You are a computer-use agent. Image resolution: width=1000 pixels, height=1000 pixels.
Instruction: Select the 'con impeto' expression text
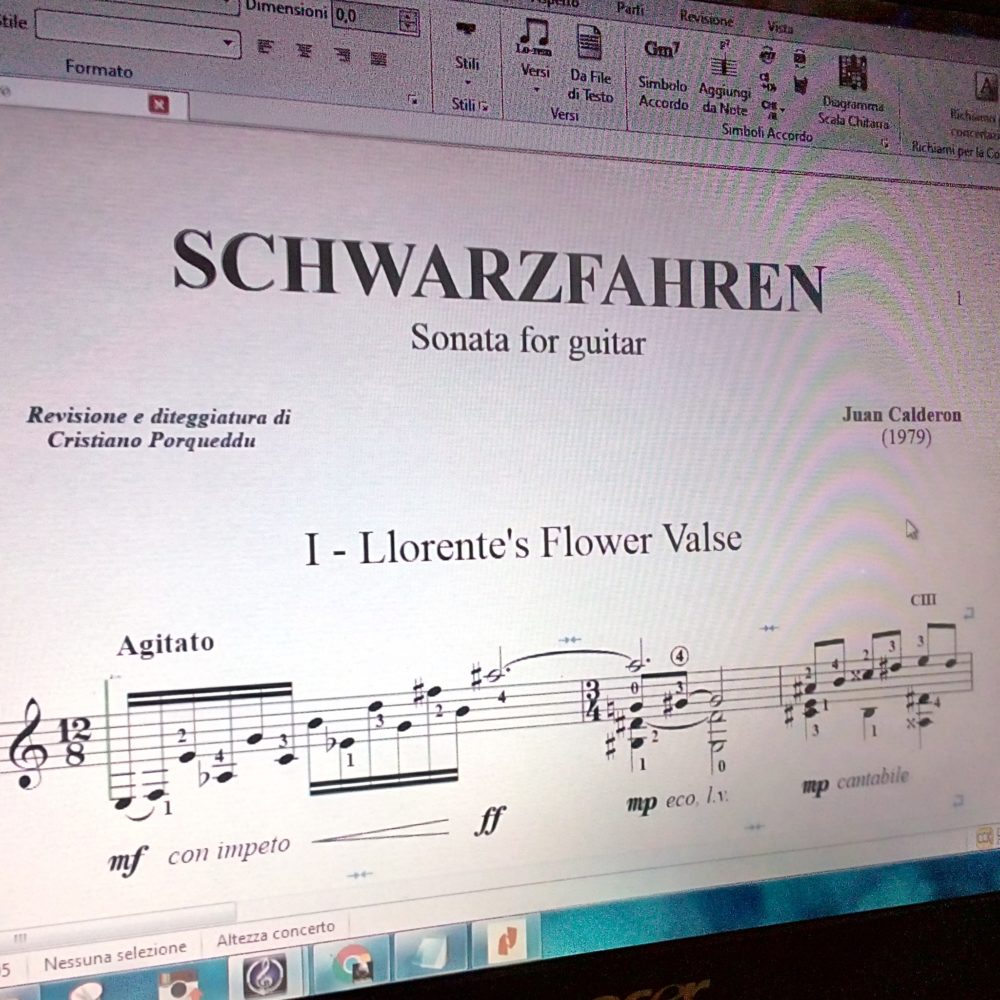(x=228, y=851)
